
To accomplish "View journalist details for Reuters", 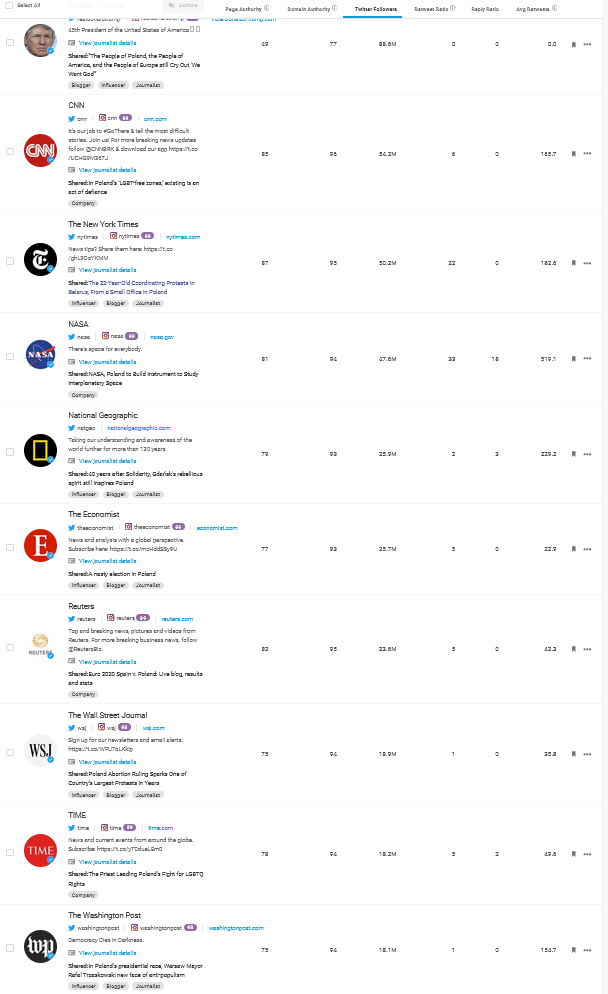I will pyautogui.click(x=107, y=662).
